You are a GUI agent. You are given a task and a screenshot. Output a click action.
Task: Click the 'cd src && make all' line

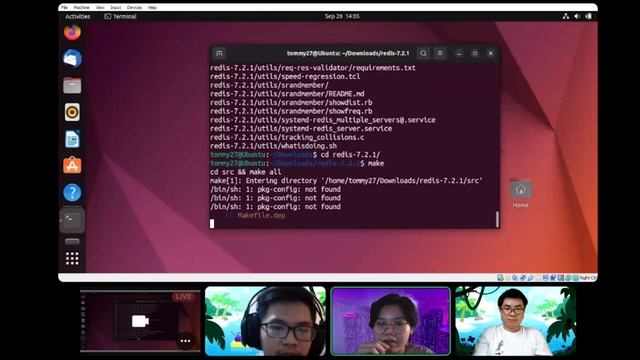pyautogui.click(x=245, y=172)
